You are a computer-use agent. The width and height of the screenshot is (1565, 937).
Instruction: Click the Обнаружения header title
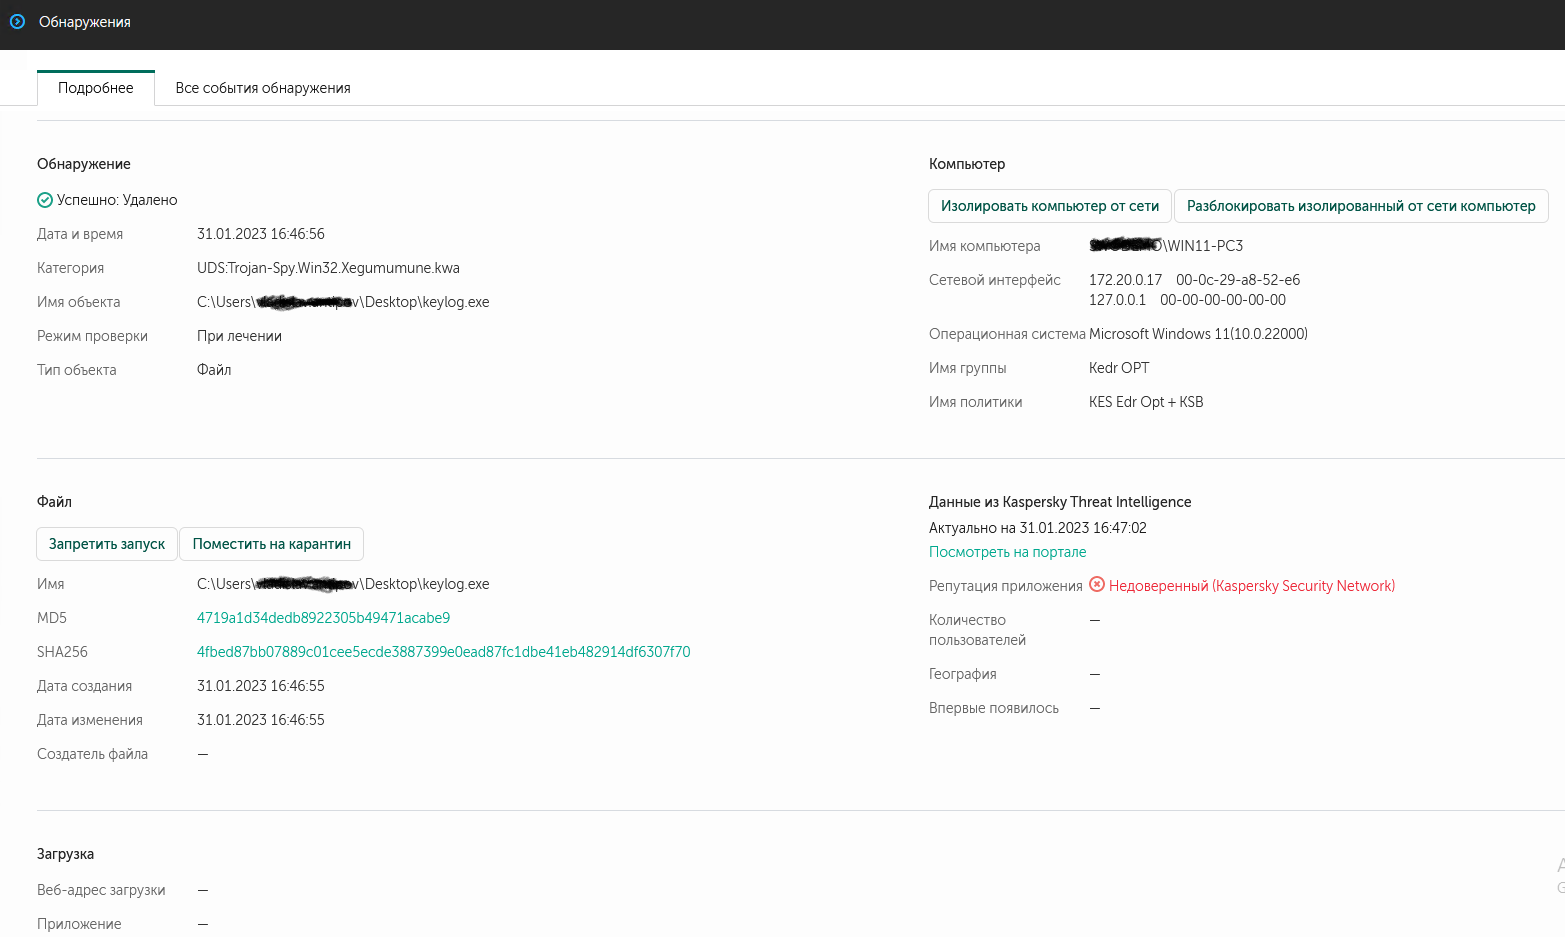(85, 22)
